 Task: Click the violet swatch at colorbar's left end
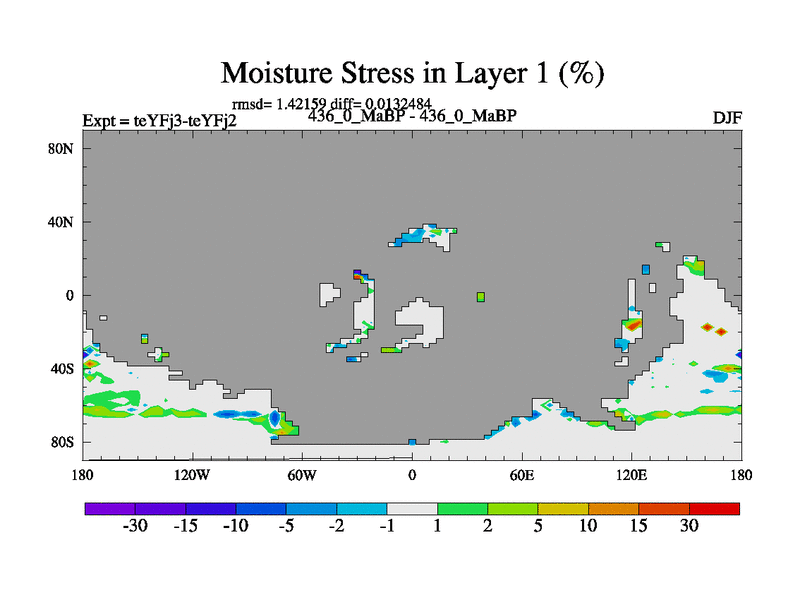pos(110,508)
